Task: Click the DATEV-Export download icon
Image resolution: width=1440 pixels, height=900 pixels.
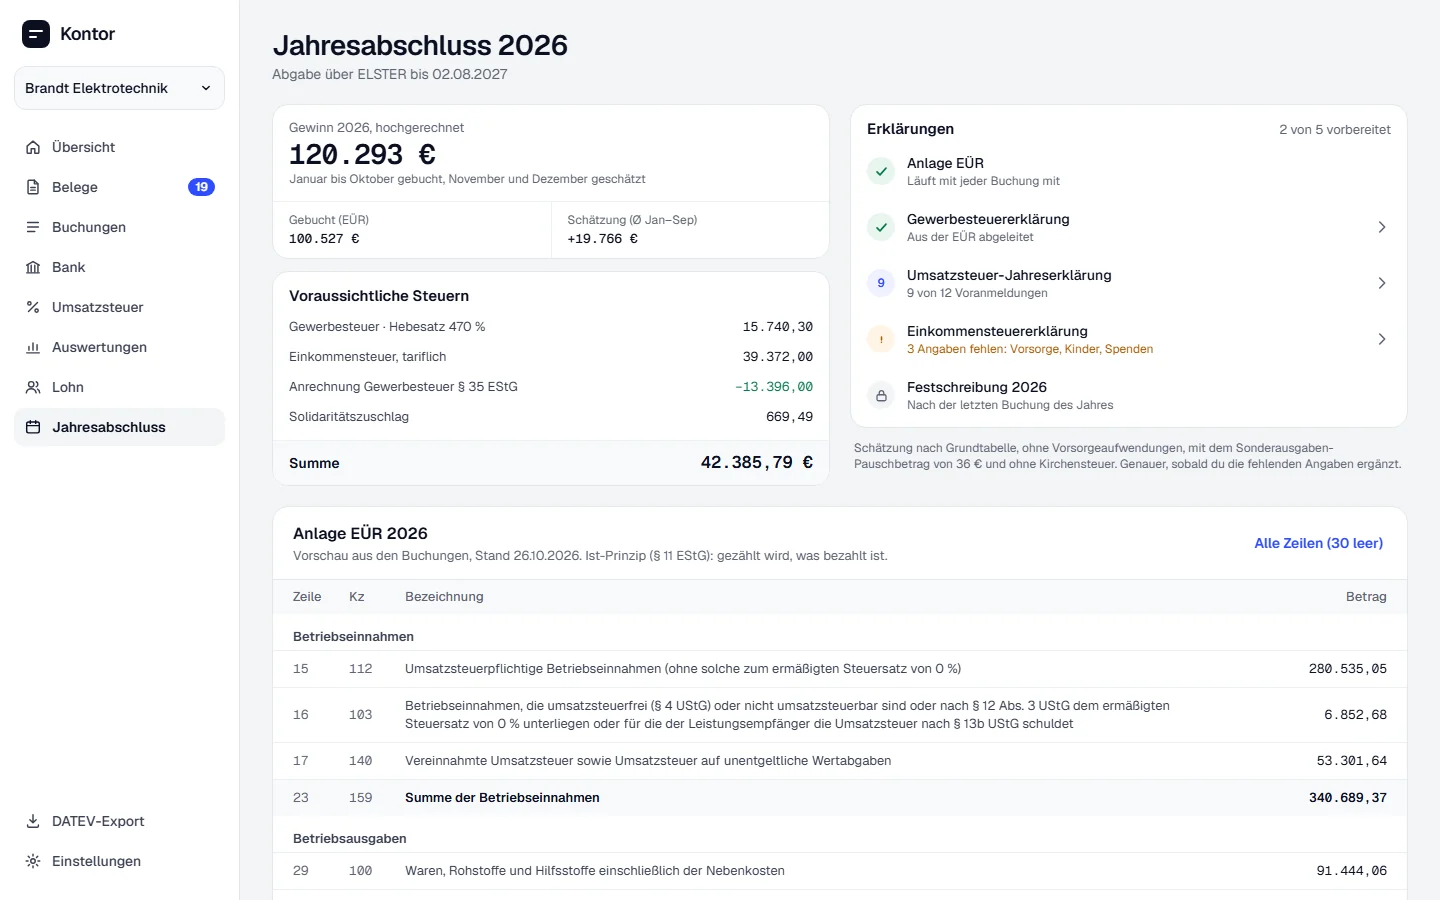Action: 33,821
